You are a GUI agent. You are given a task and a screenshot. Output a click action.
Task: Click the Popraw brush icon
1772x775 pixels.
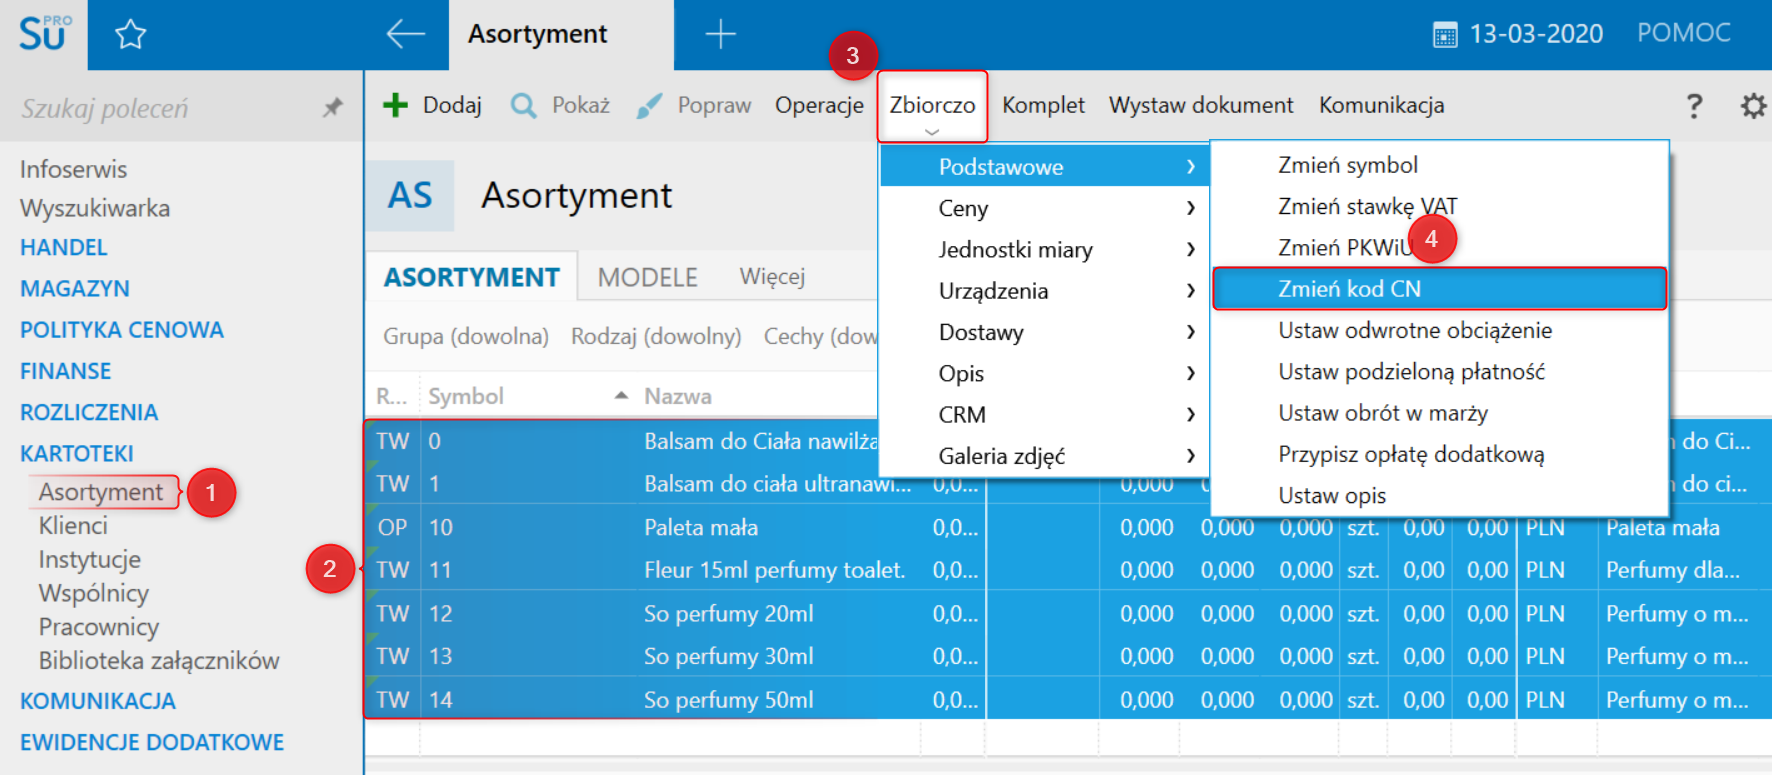(649, 105)
